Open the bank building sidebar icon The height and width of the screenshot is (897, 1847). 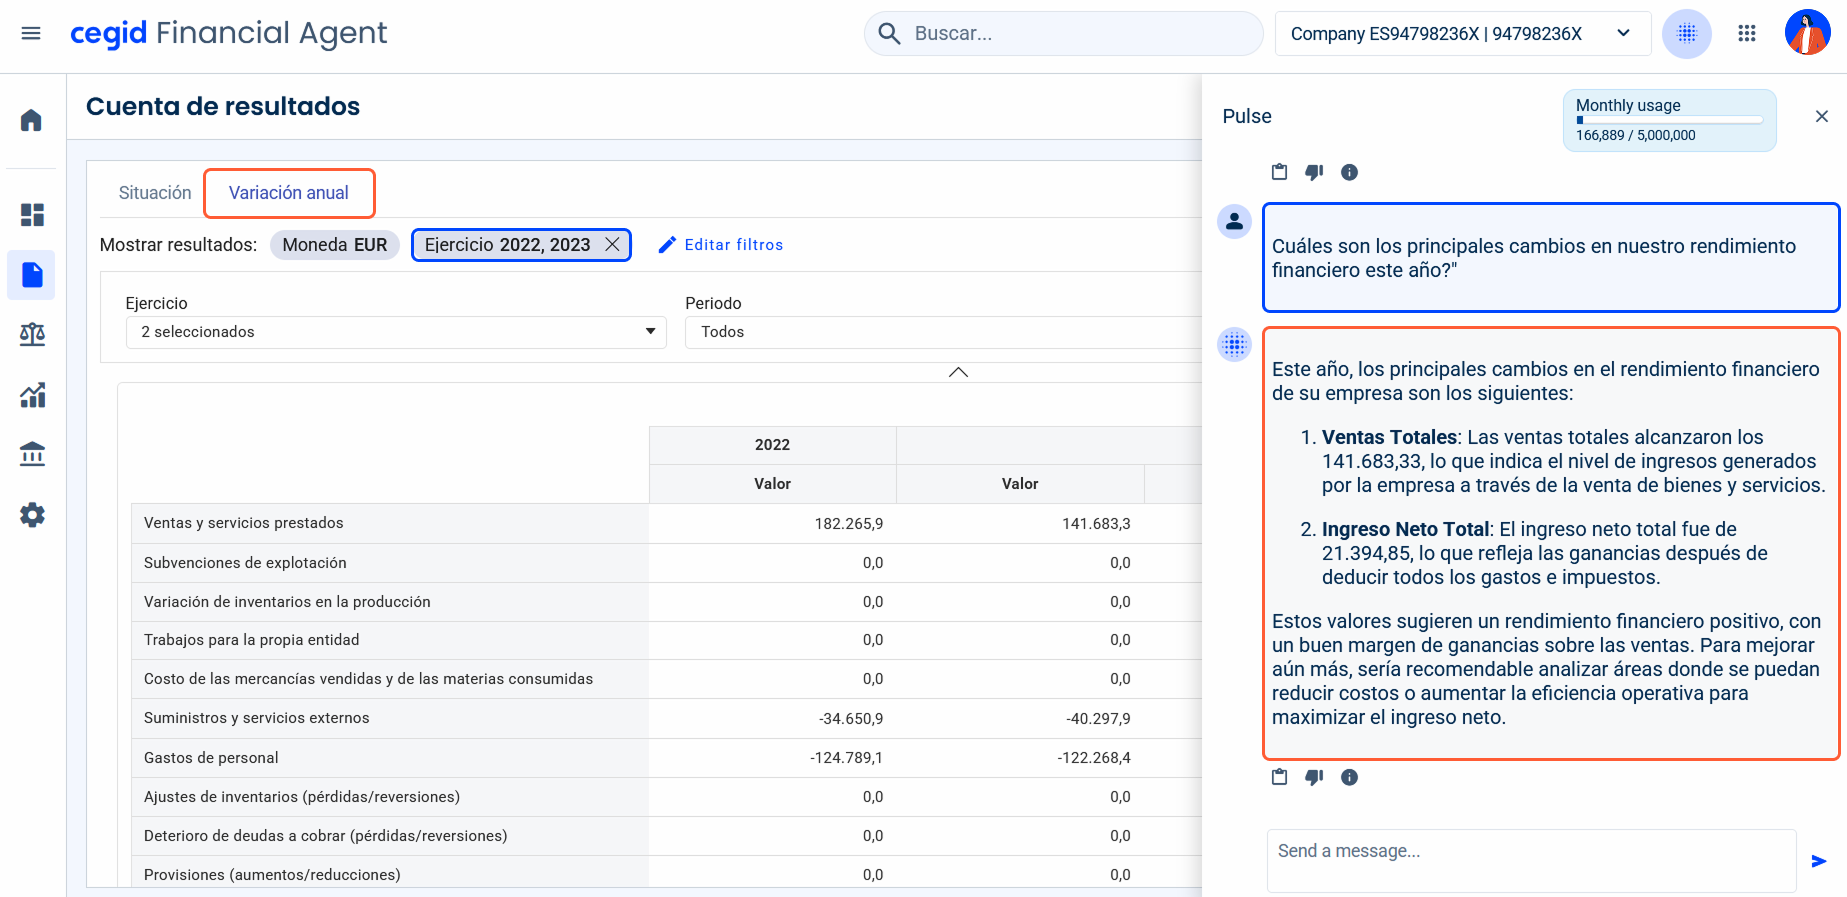(32, 454)
